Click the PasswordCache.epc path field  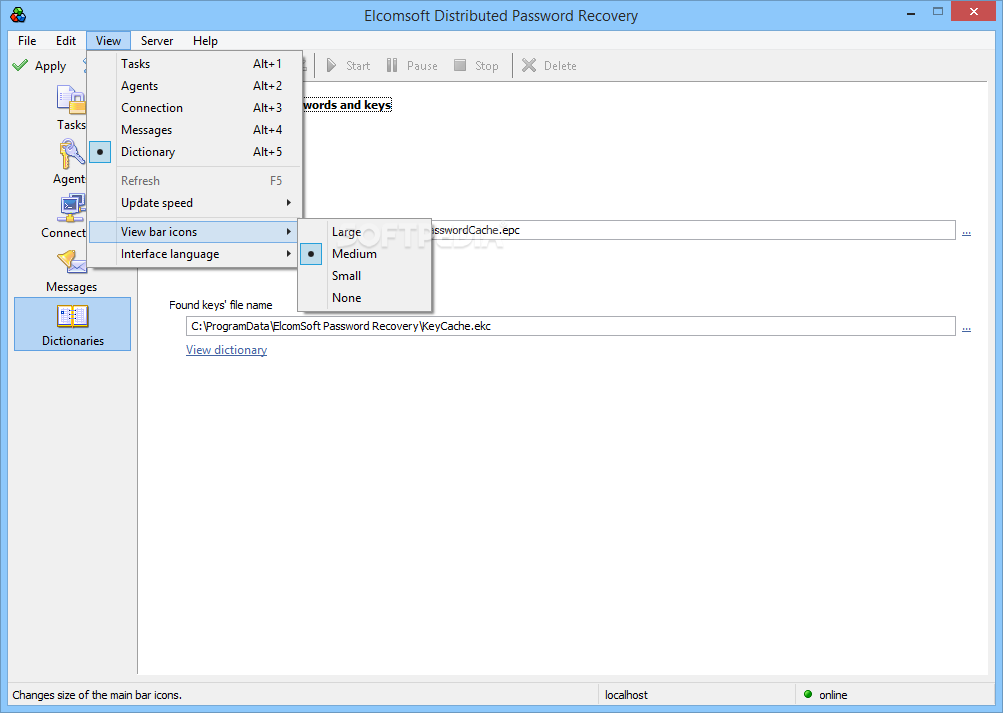[x=693, y=230]
